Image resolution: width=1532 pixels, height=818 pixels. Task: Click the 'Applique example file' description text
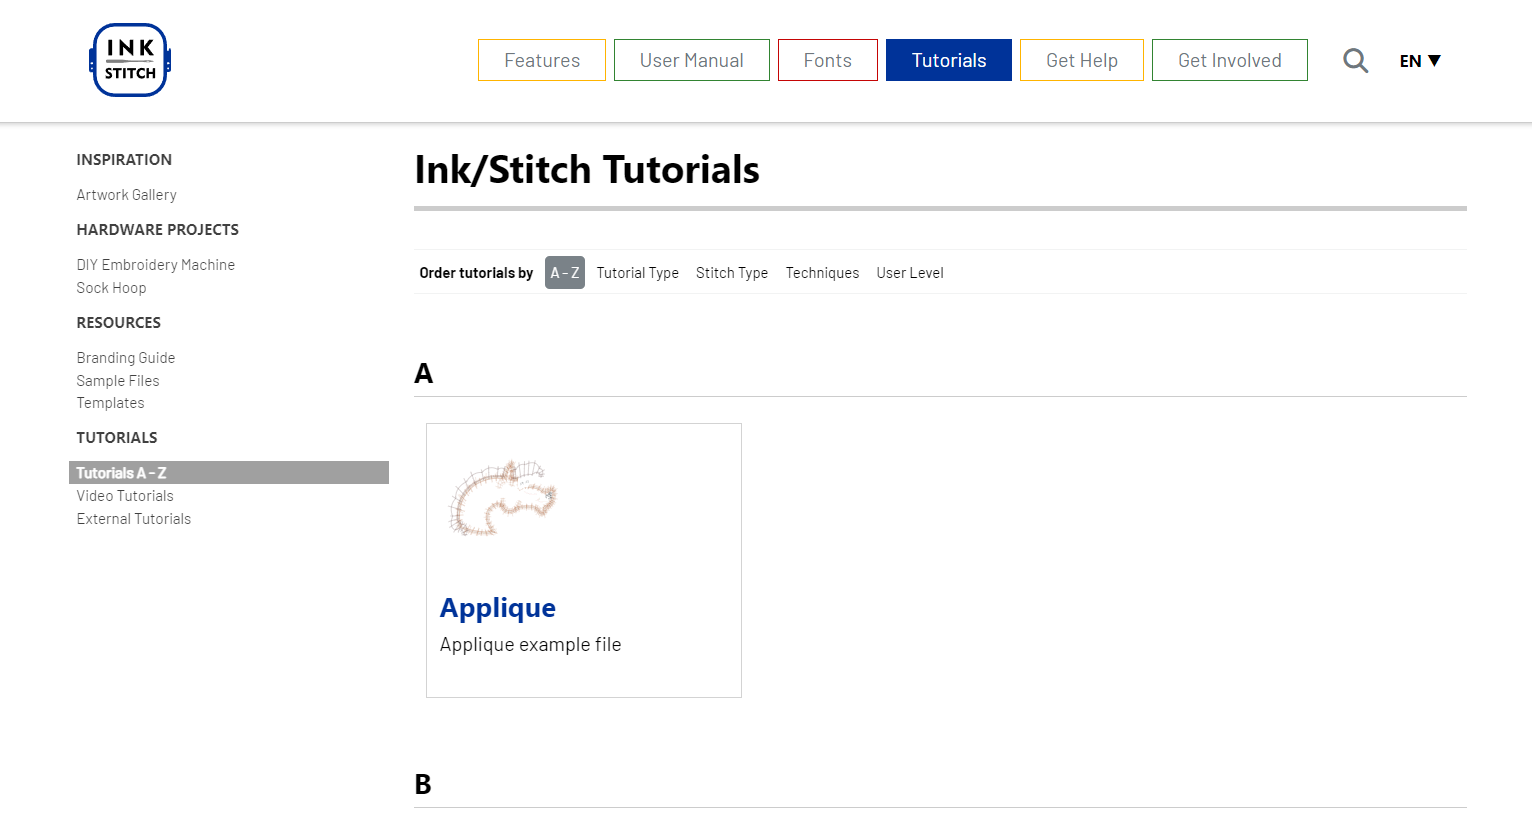click(531, 645)
